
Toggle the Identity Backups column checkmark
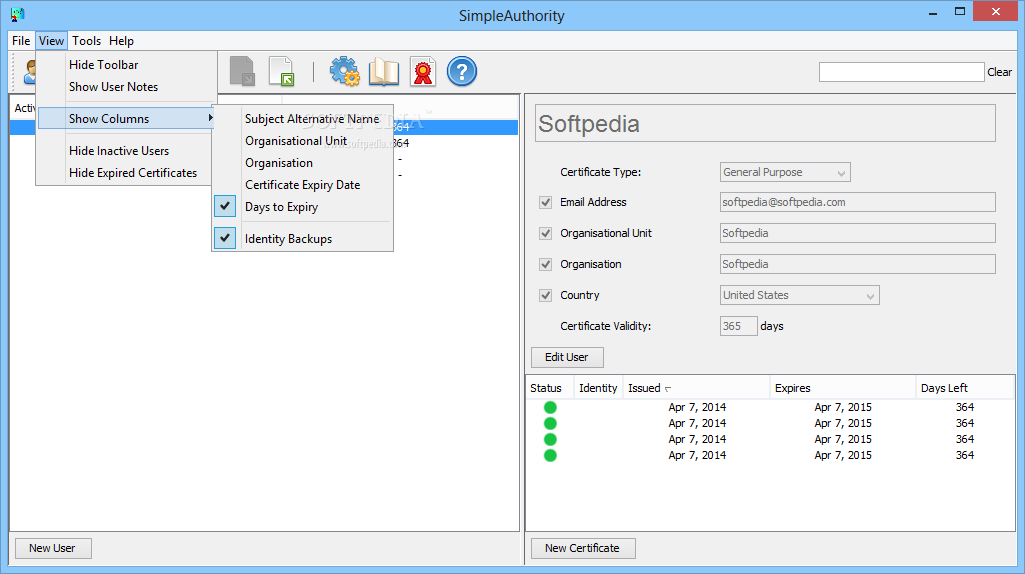point(225,238)
